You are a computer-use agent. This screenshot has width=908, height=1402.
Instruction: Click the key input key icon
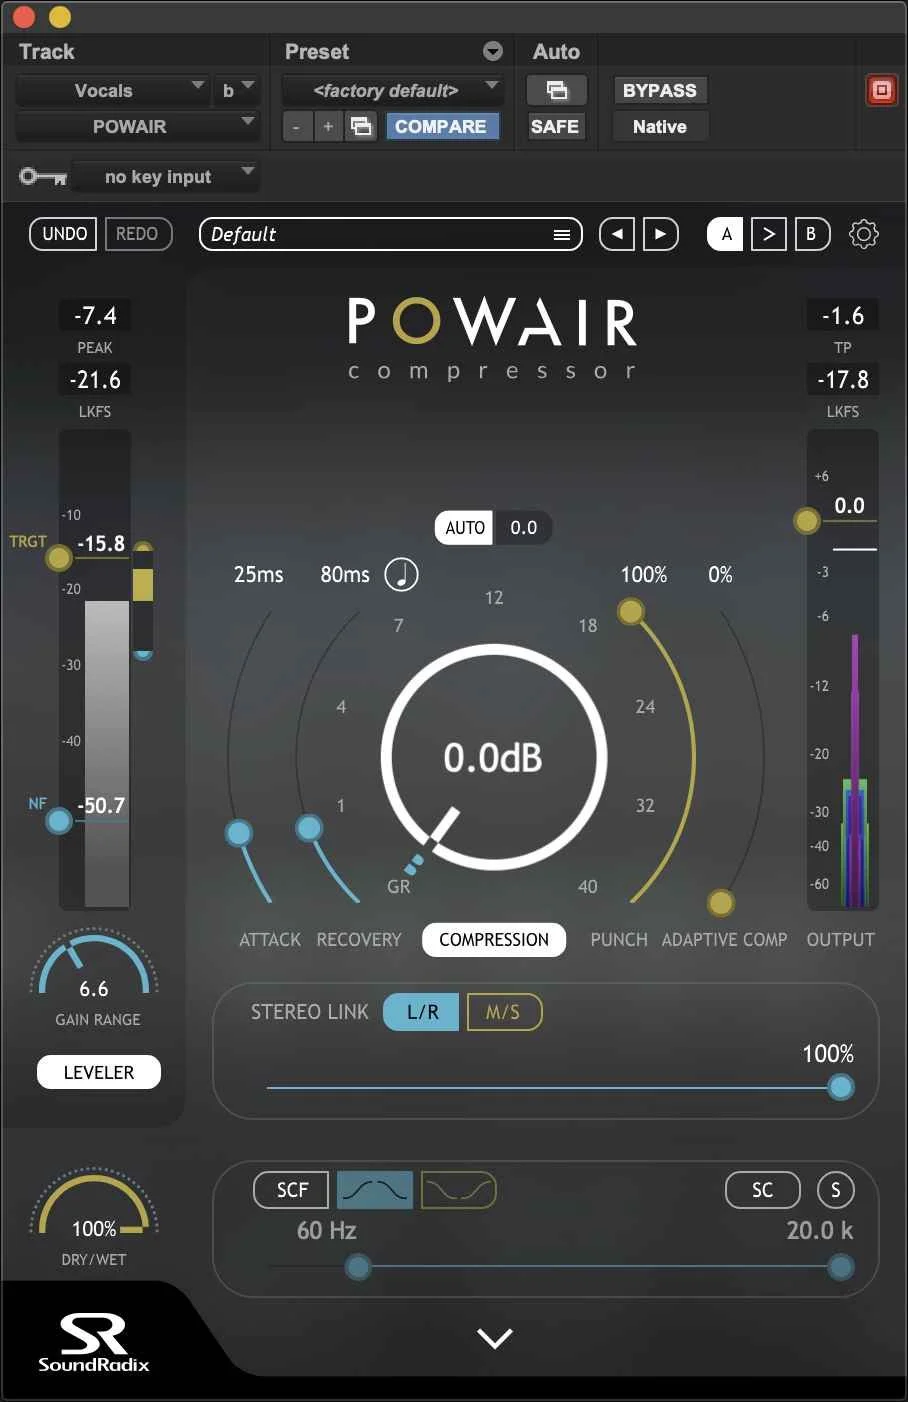click(43, 177)
